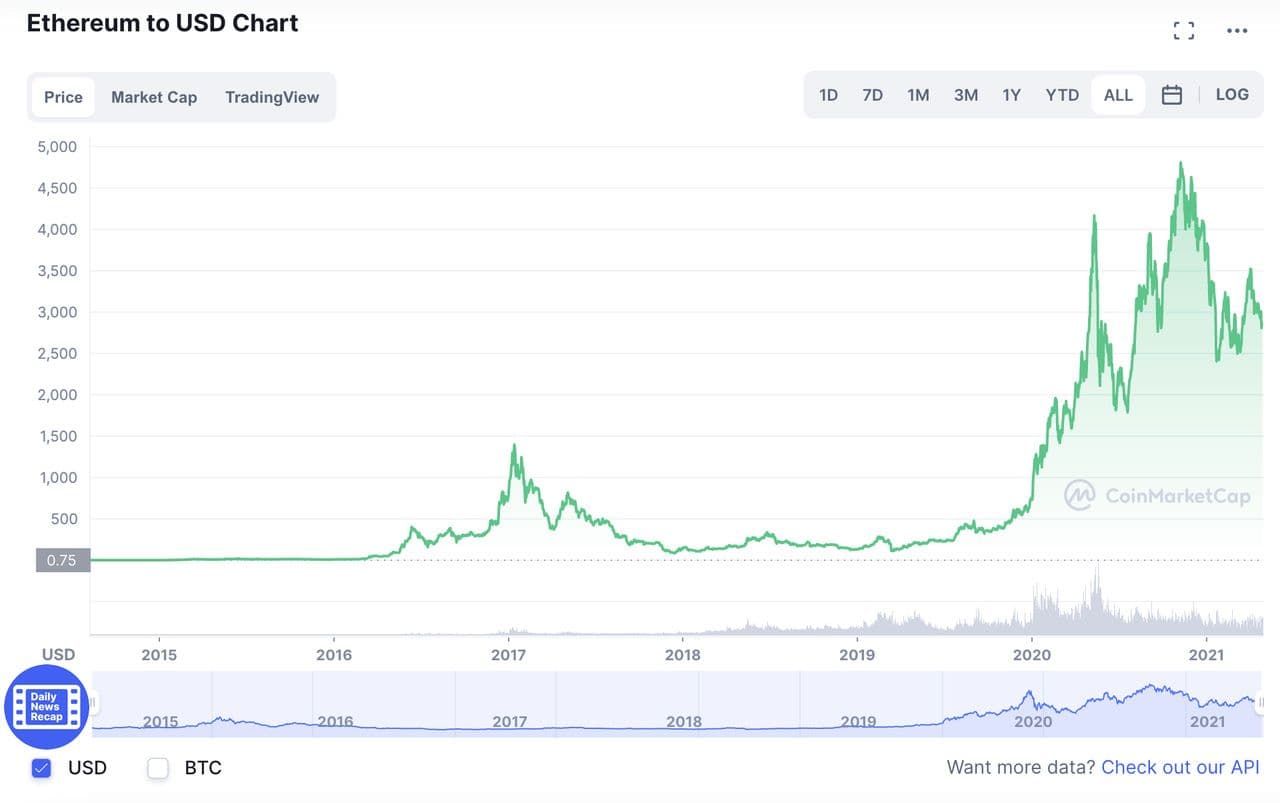
Task: Enable the BTC currency checkbox
Action: (158, 768)
